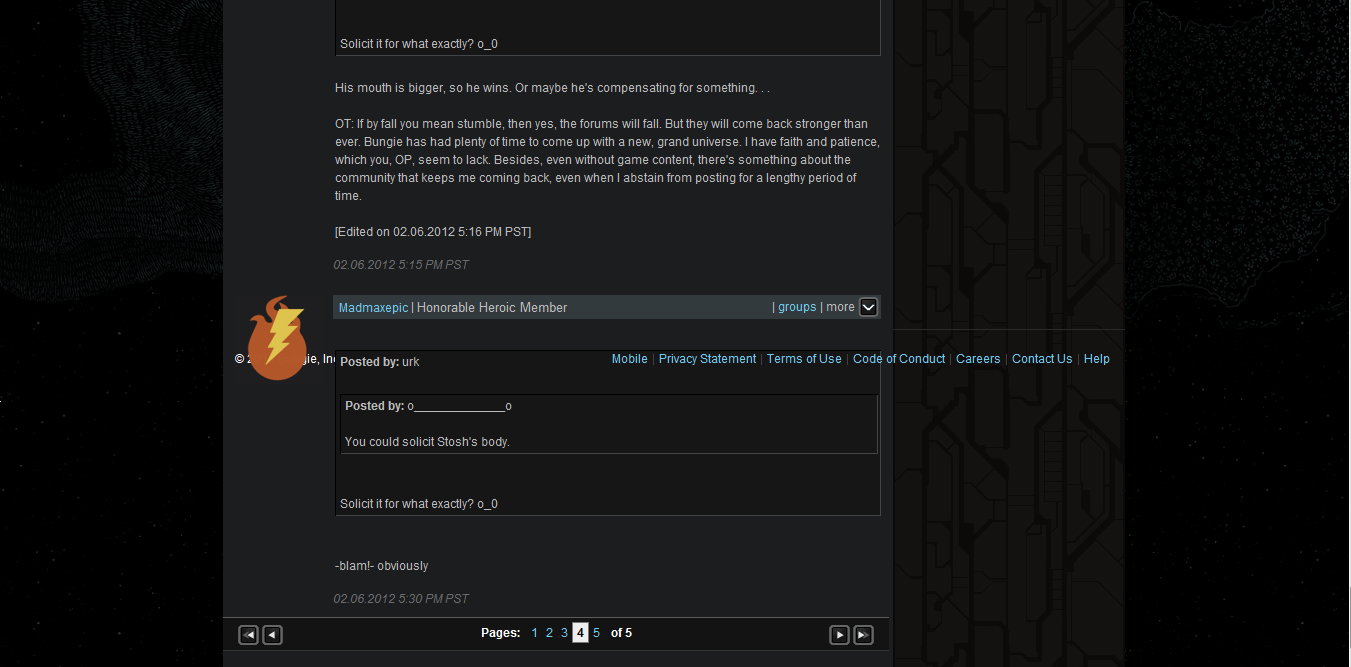Go to page 3 of thread
Screen dimensions: 1351x667
(564, 633)
